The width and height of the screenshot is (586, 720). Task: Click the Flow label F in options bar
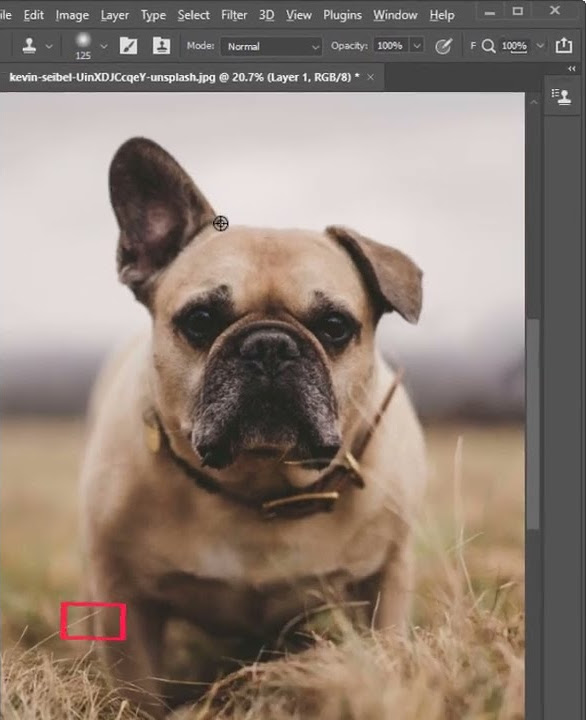[473, 46]
